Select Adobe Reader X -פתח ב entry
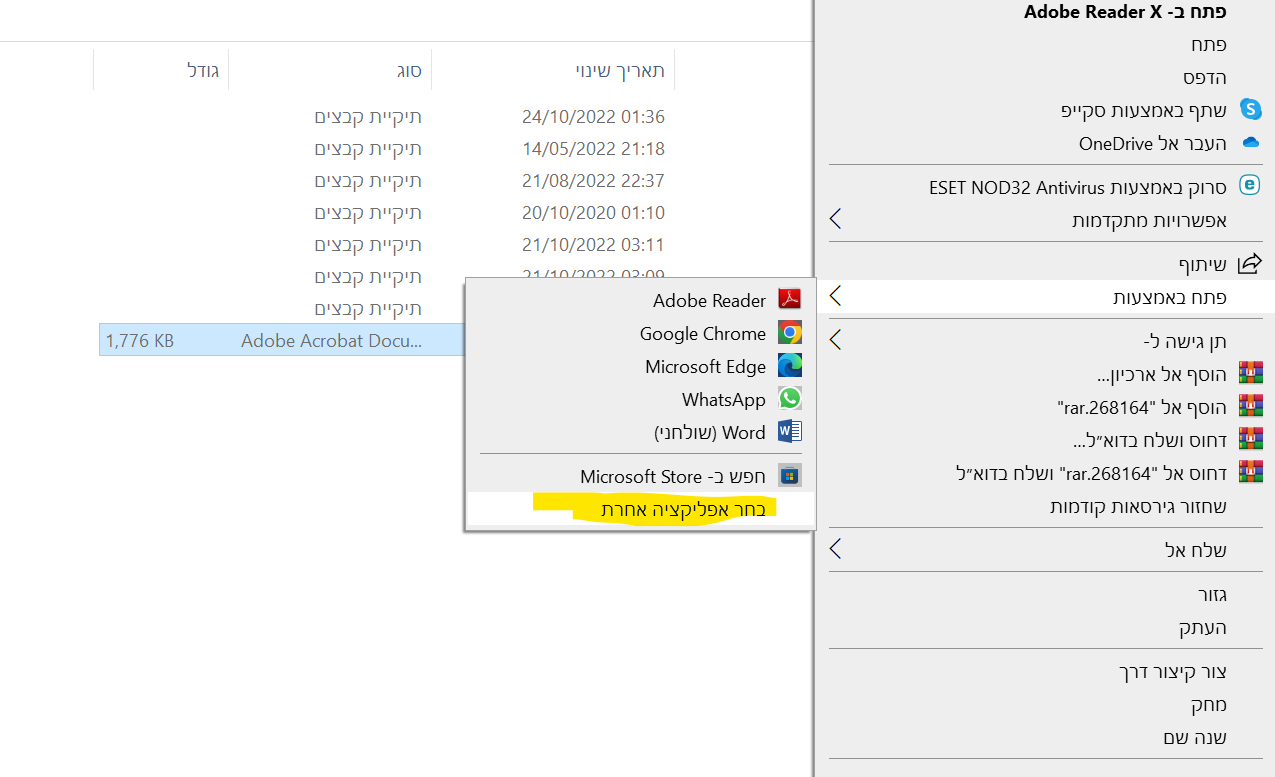The image size is (1275, 777). point(1125,12)
